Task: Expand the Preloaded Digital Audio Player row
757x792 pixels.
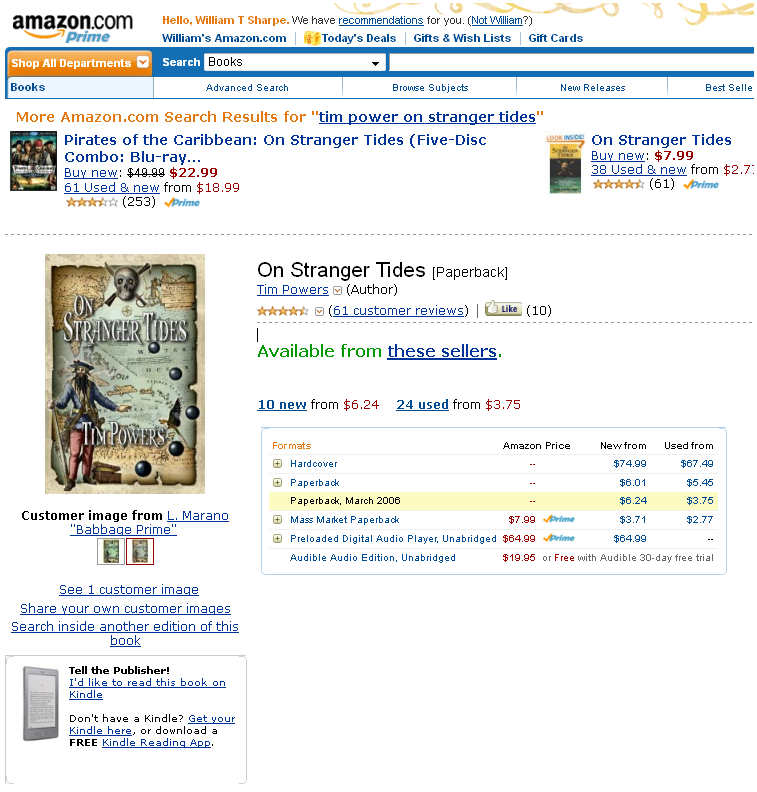Action: click(277, 538)
